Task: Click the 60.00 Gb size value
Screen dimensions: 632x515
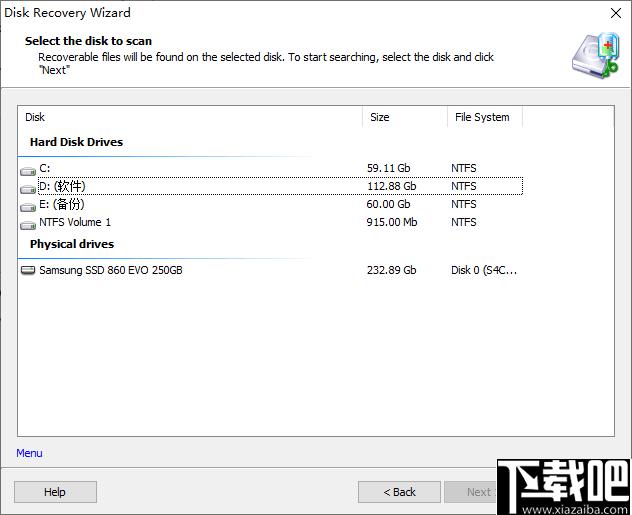Action: (388, 204)
